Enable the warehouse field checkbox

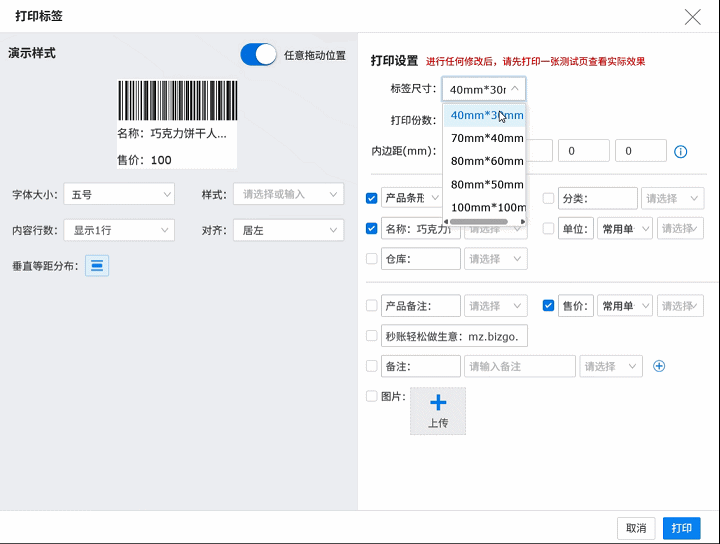[372, 259]
